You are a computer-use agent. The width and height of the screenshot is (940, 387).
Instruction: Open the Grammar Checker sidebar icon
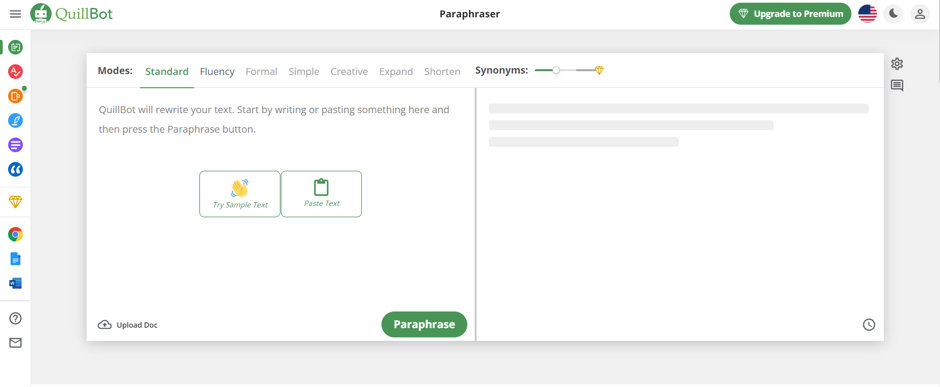pyautogui.click(x=16, y=72)
